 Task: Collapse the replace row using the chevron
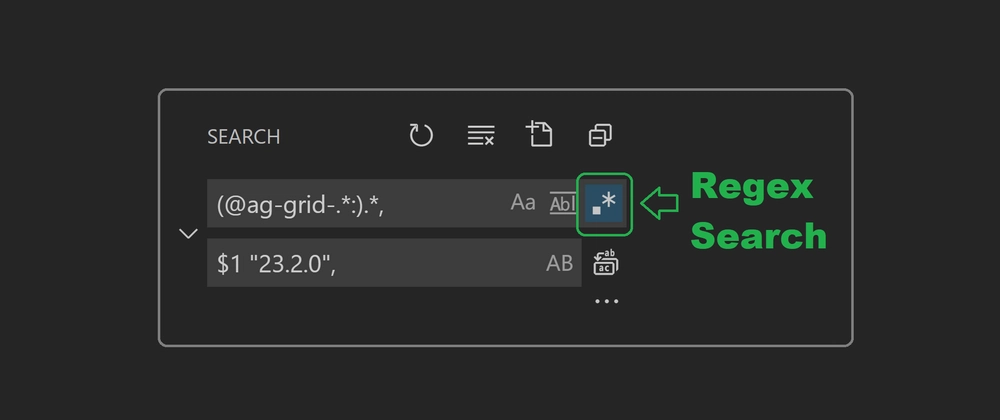click(x=188, y=234)
